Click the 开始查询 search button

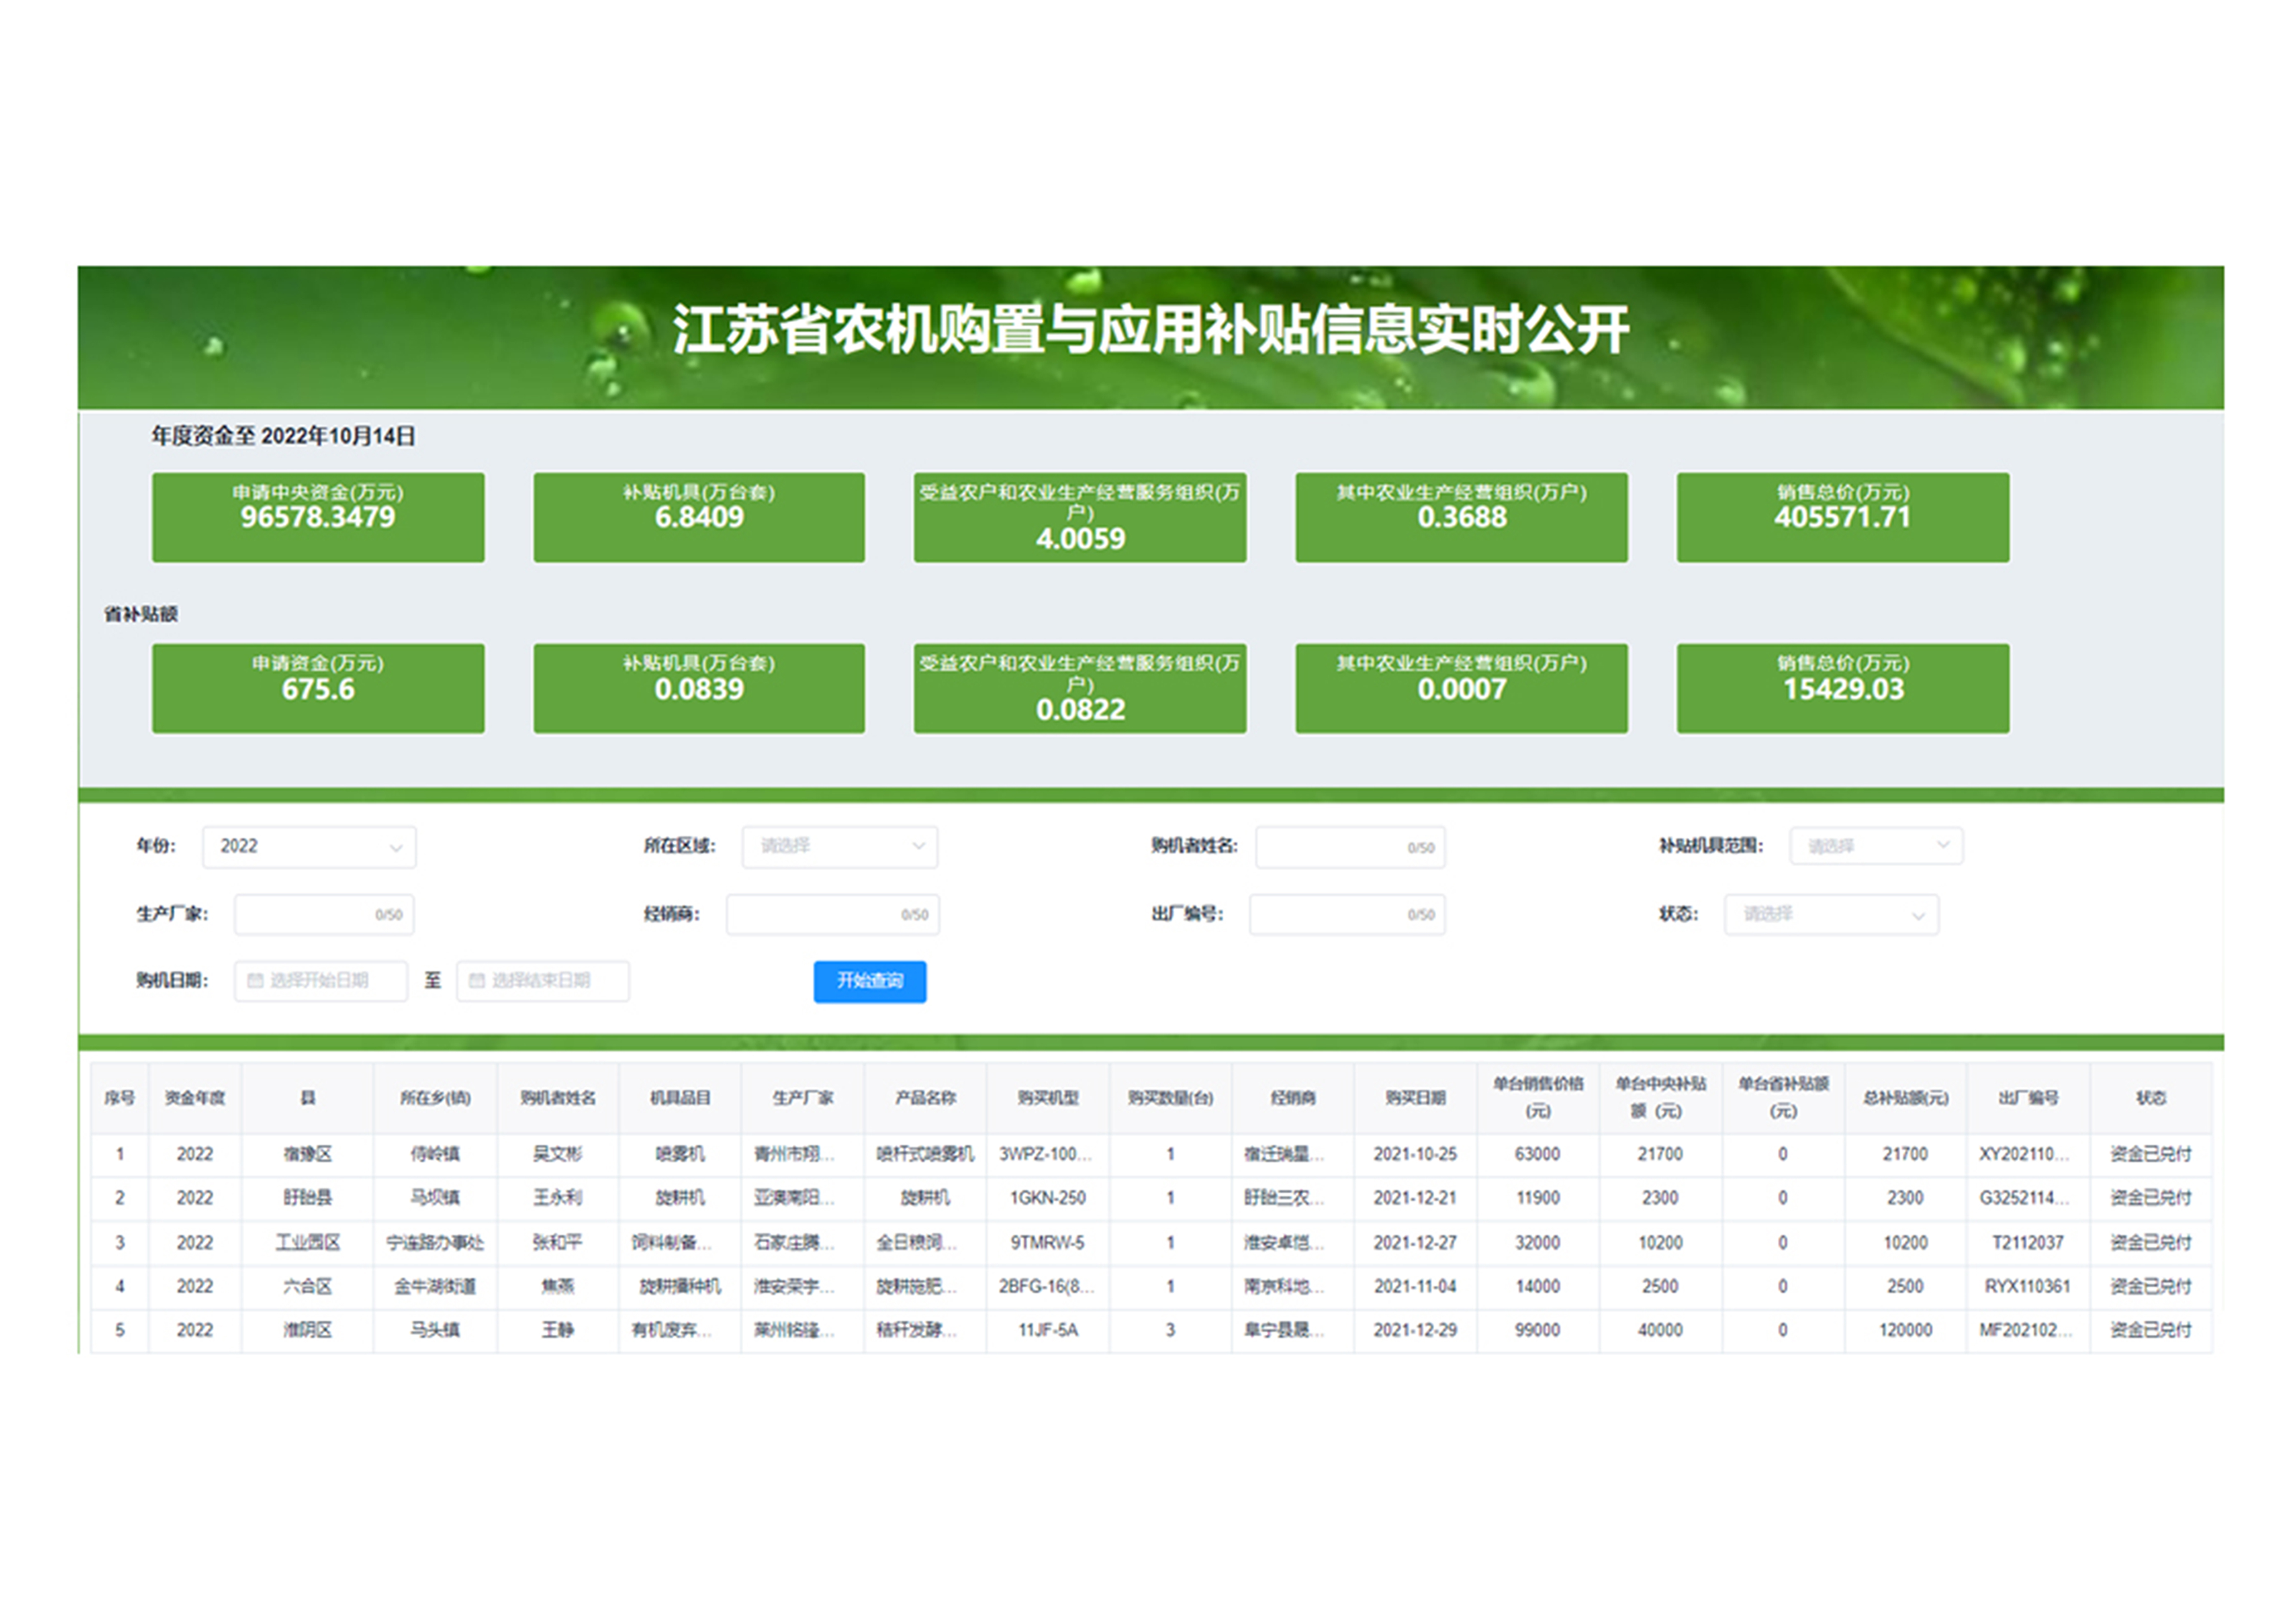tap(869, 981)
